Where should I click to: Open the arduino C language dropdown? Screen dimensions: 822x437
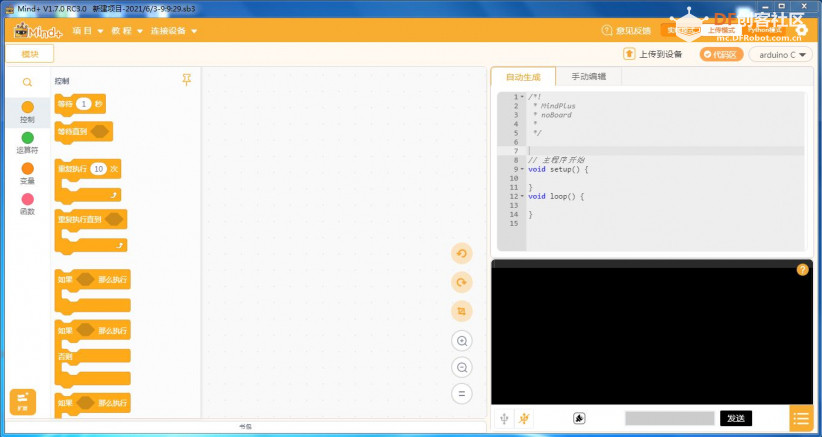click(x=781, y=54)
